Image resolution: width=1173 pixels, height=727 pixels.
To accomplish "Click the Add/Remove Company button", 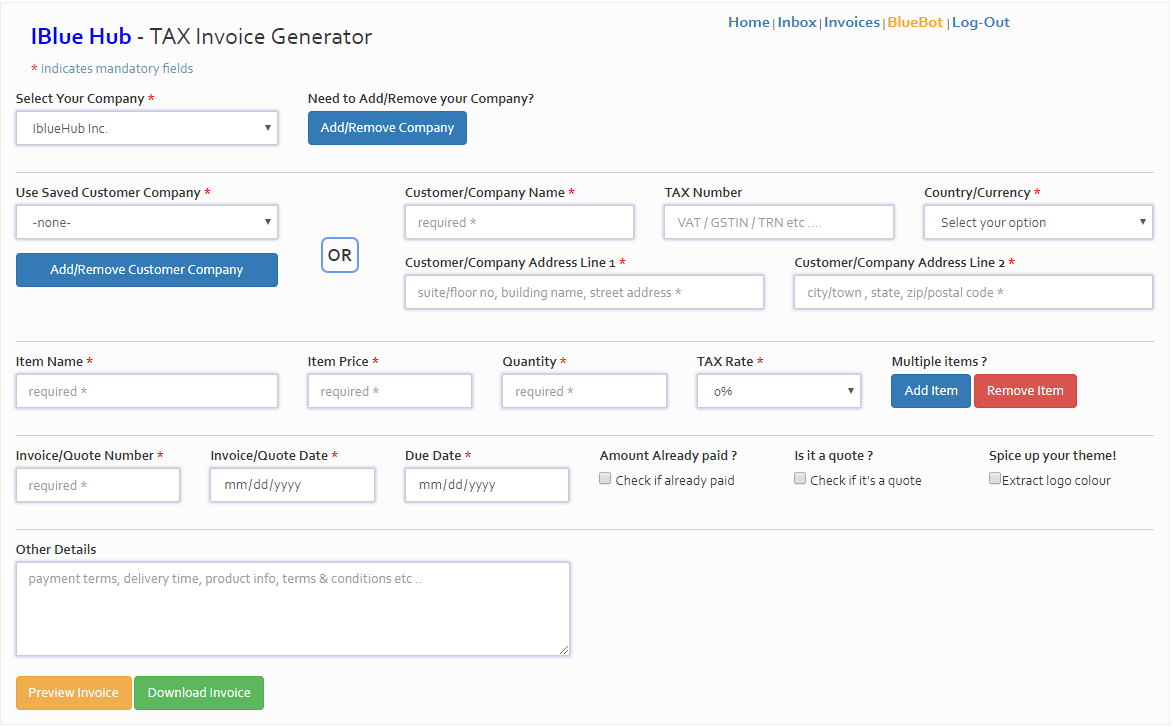I will click(387, 128).
